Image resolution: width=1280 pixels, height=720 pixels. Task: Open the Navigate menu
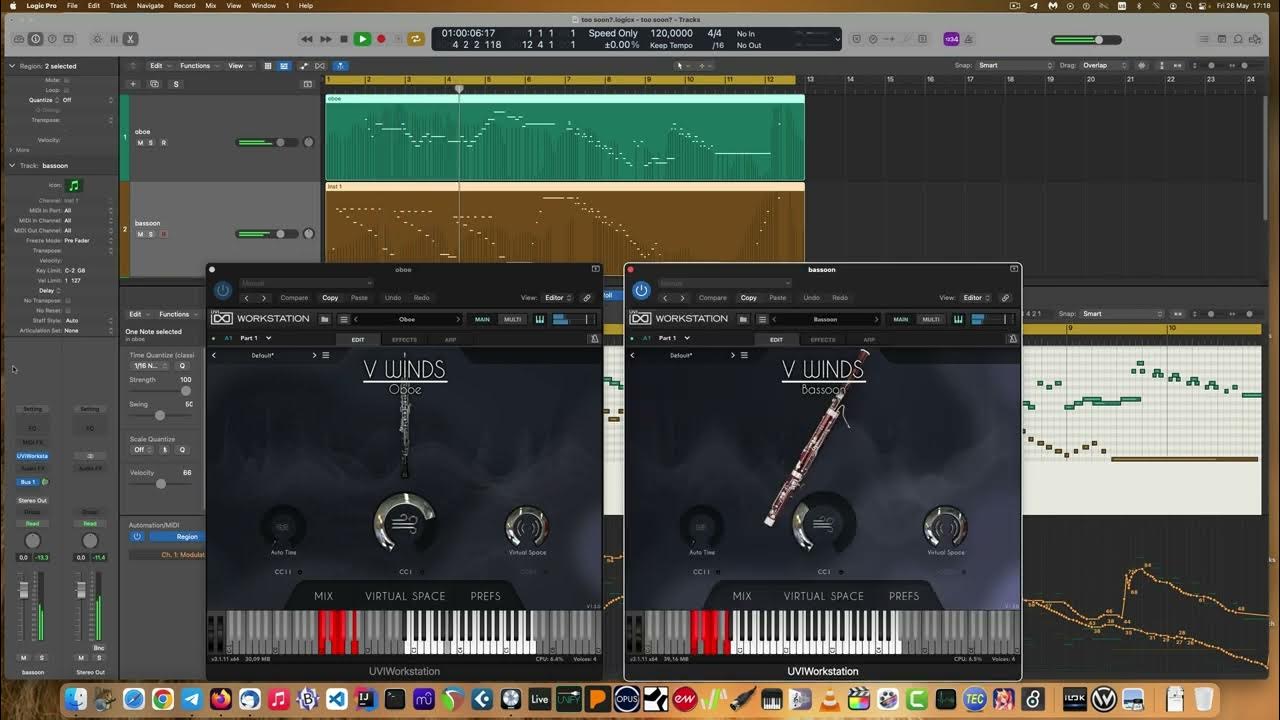pyautogui.click(x=150, y=5)
